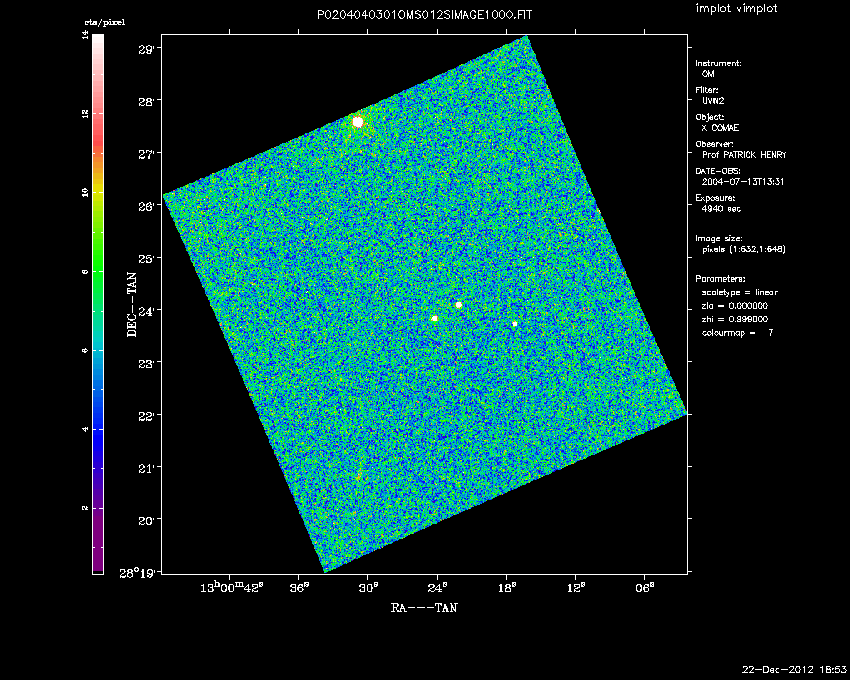Click the 'scaletype = linear' parameter

(740, 292)
